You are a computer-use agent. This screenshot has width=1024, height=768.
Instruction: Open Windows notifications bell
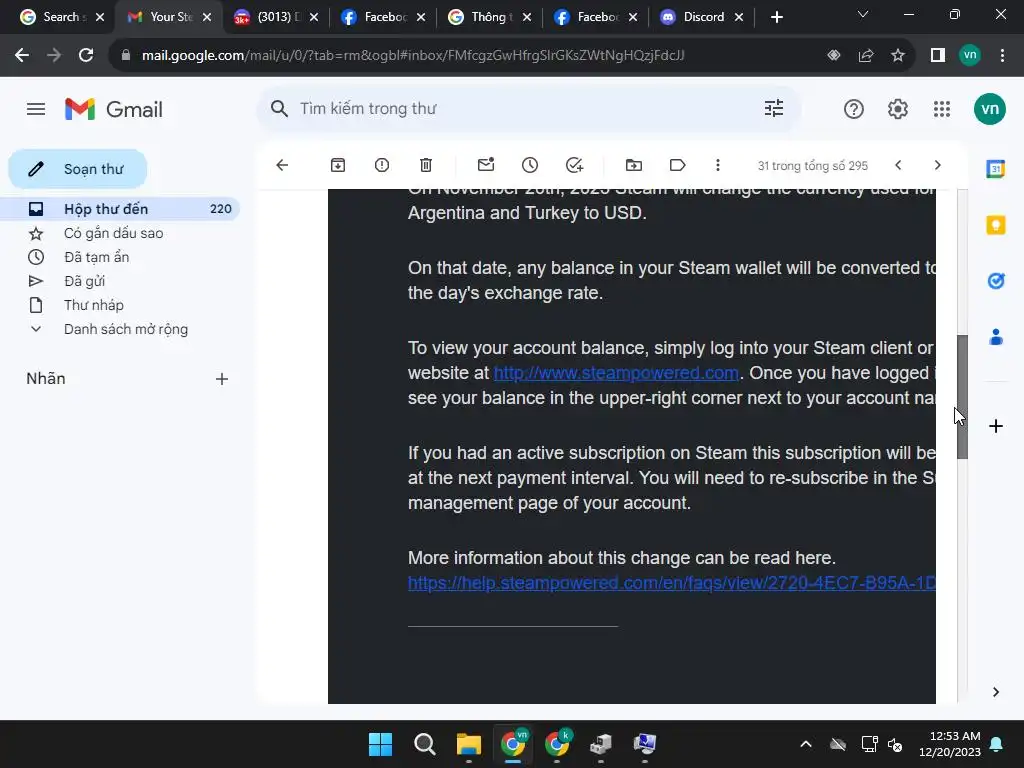point(997,744)
